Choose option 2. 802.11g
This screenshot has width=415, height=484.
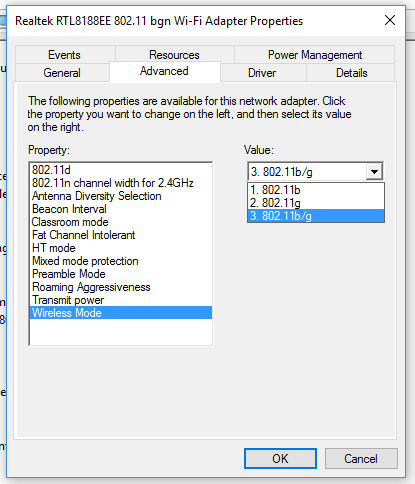click(316, 203)
